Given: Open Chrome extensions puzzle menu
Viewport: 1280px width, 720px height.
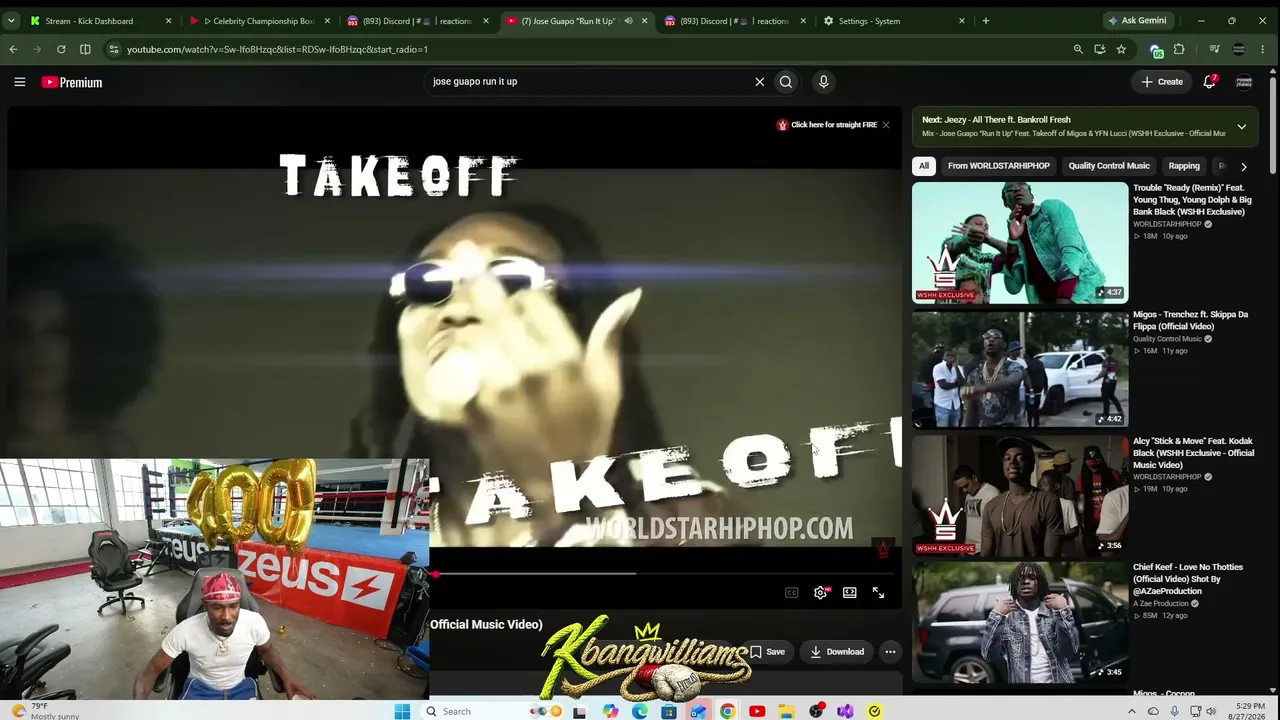Looking at the screenshot, I should point(1179,49).
